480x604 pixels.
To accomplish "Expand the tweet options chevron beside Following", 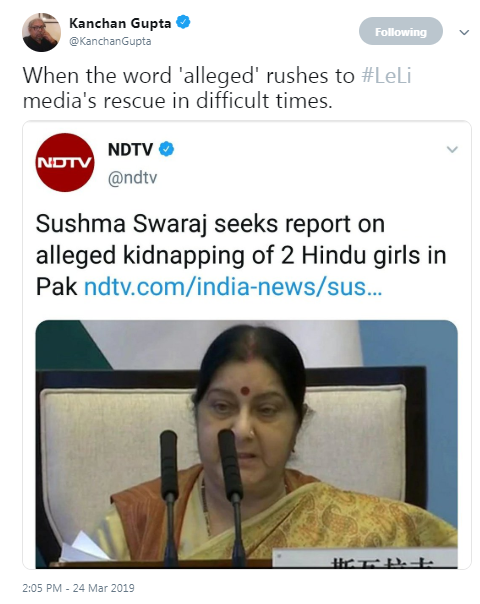I will tap(464, 32).
